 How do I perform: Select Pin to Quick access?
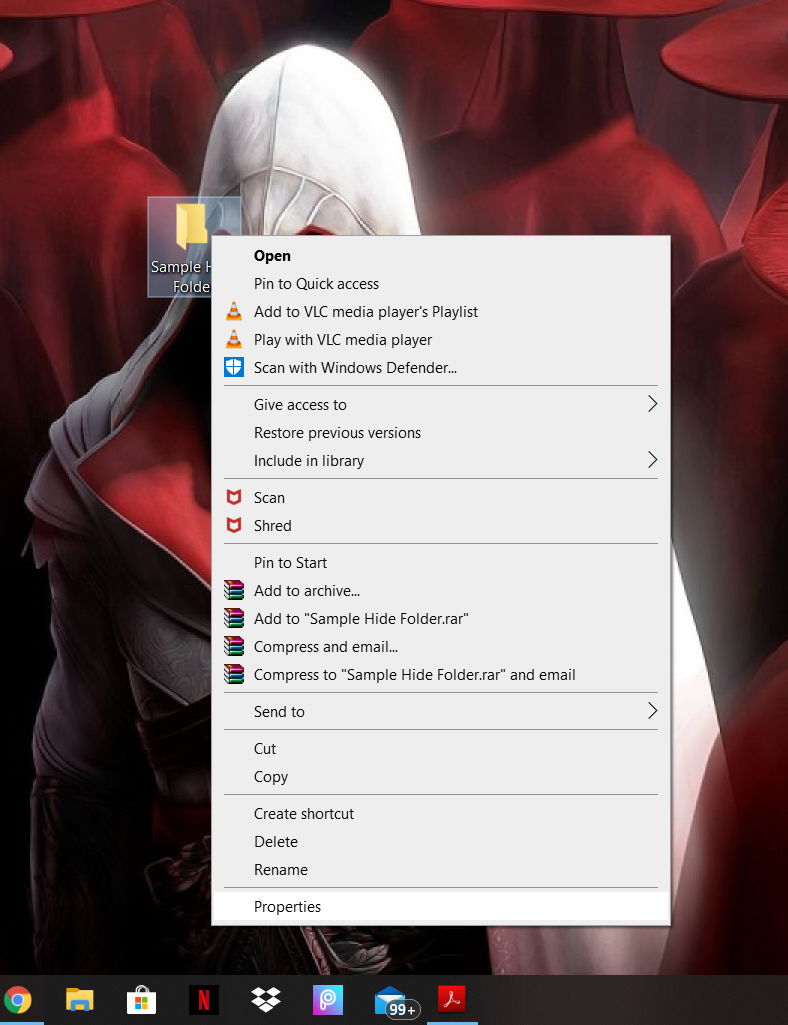pos(441,284)
